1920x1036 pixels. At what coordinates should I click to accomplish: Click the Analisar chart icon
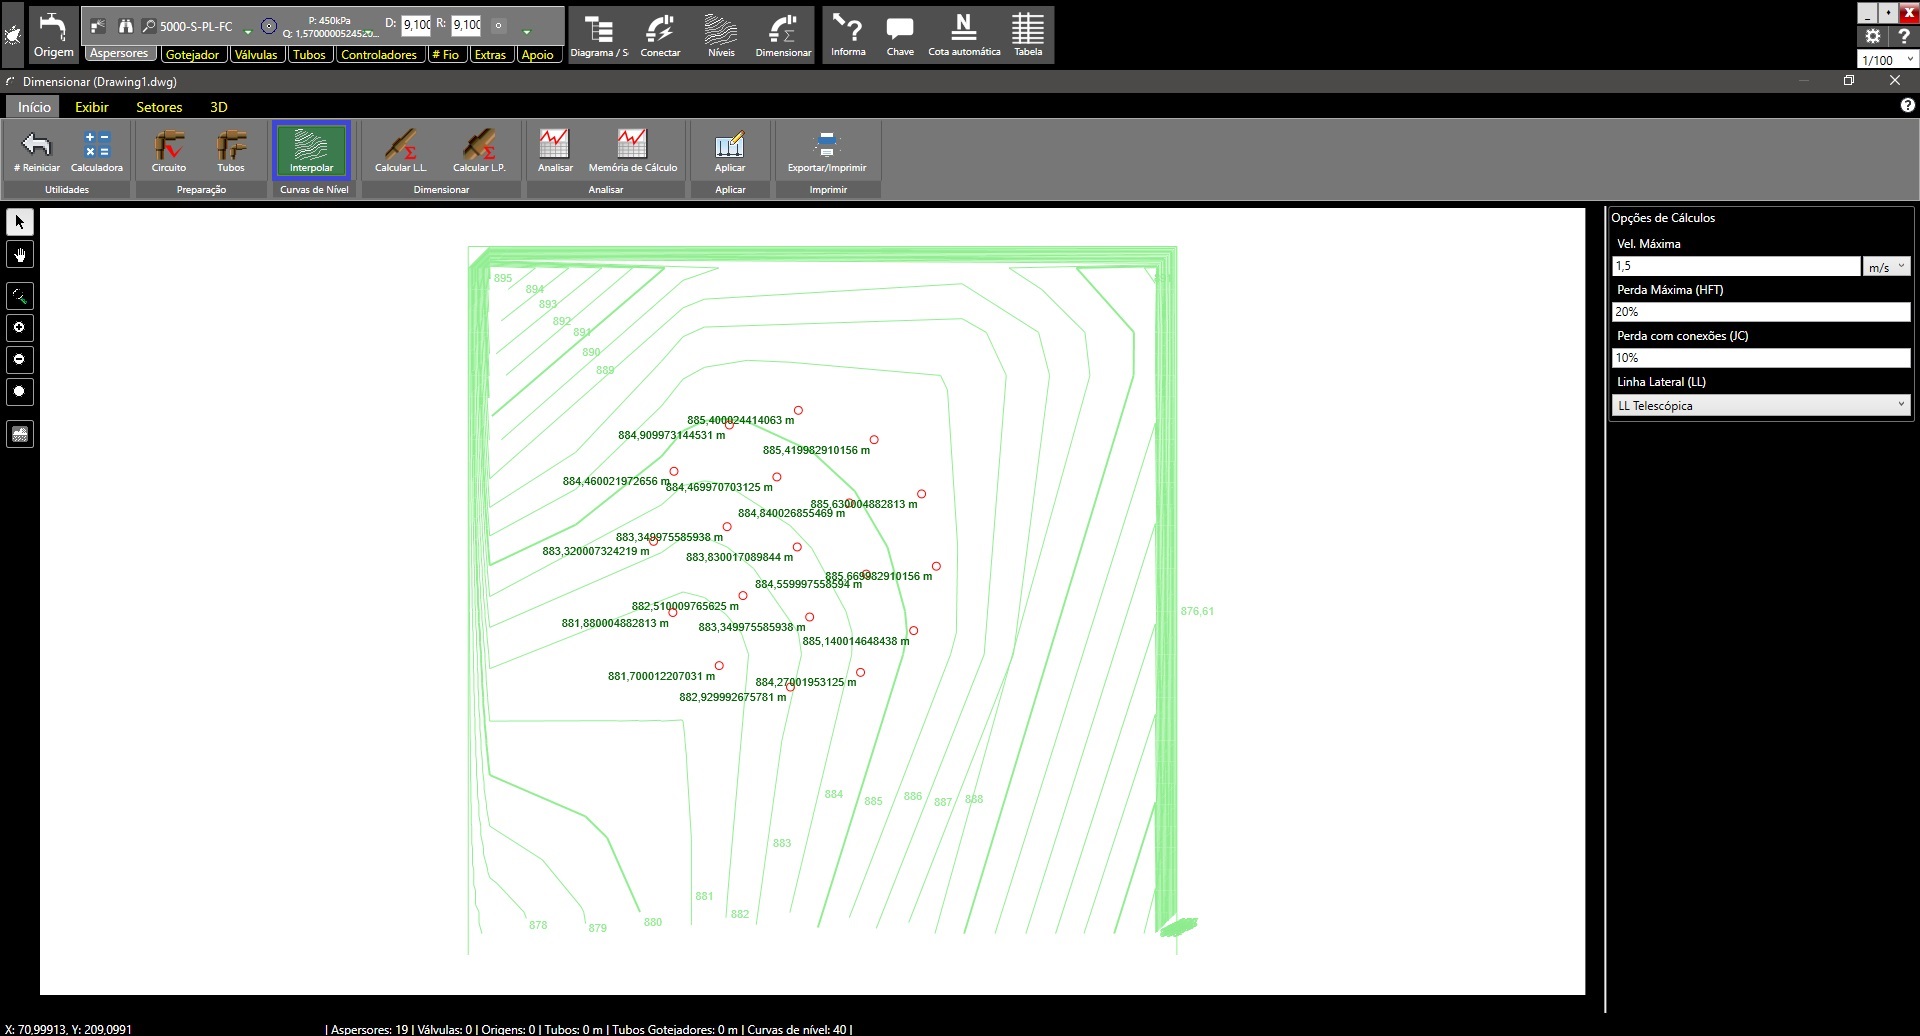coord(555,151)
